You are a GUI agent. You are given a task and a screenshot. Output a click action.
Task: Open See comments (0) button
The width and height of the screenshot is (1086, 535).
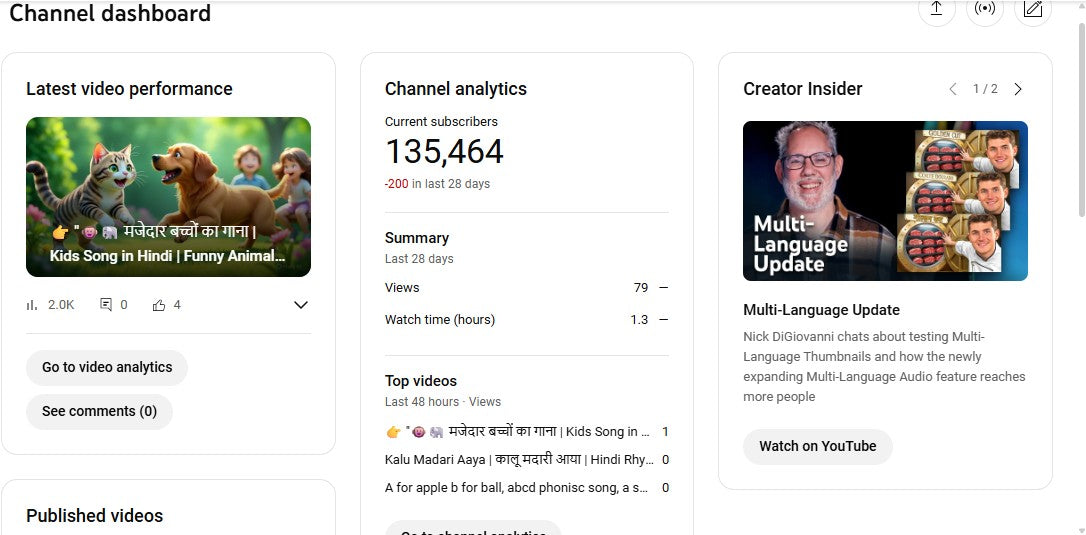click(x=99, y=411)
